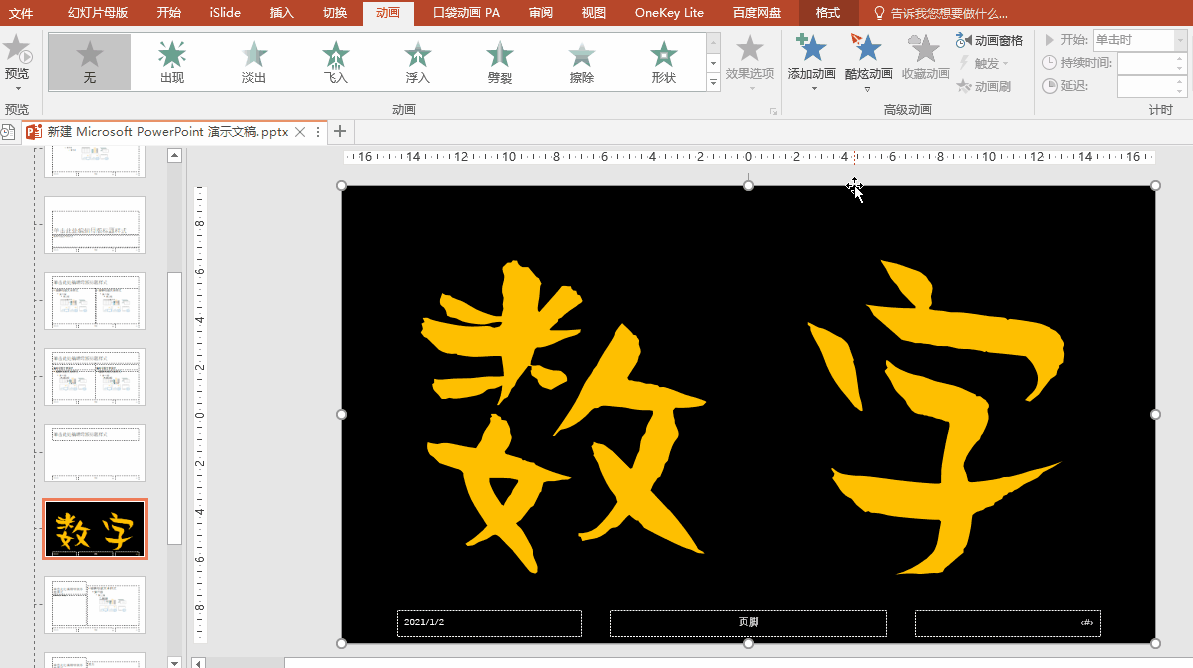The height and width of the screenshot is (668, 1193).
Task: Choose the 擦除 (Wipe) animation effect
Action: click(x=581, y=62)
